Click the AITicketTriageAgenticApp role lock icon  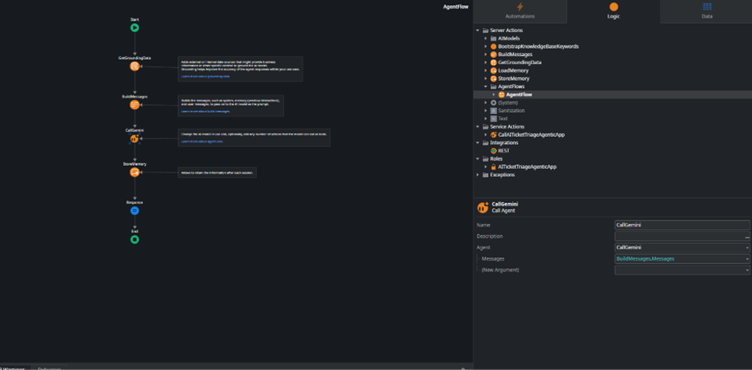point(494,167)
